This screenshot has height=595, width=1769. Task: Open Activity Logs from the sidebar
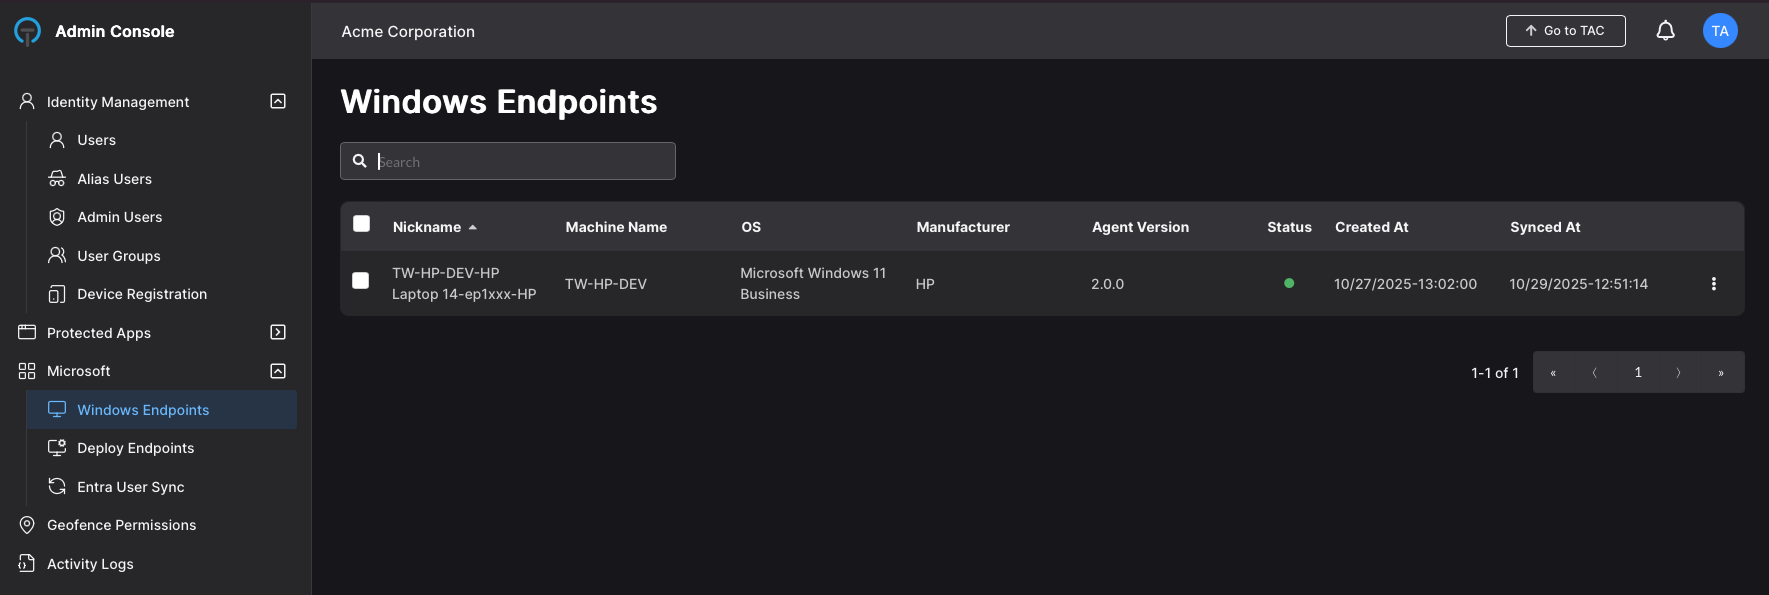[90, 564]
